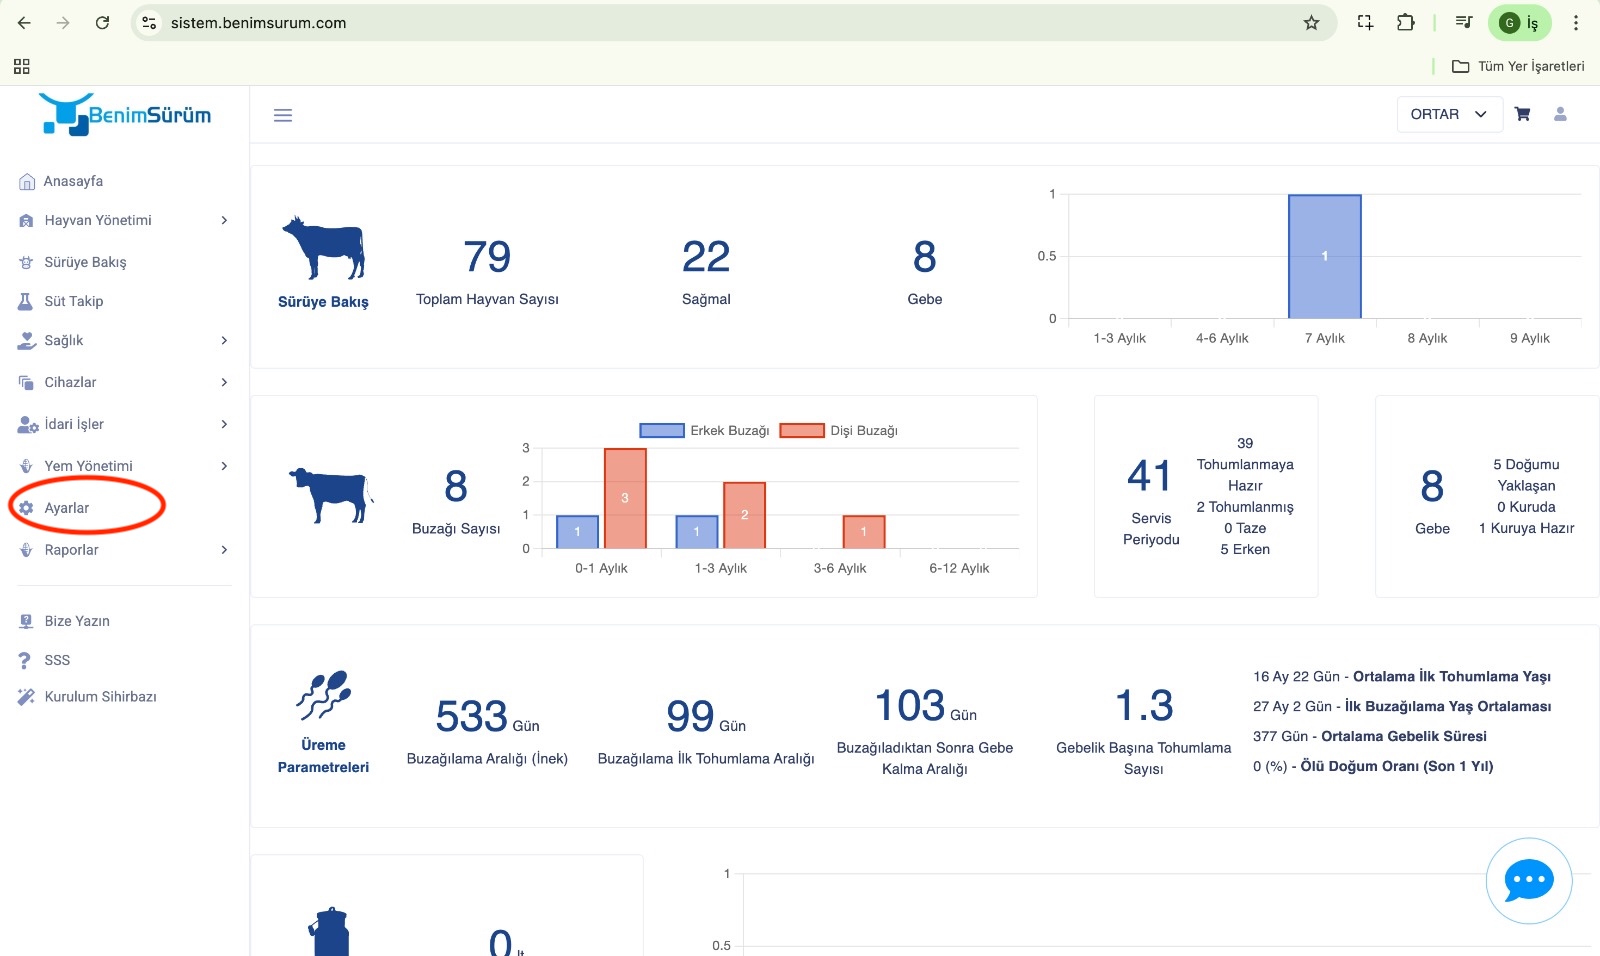Toggle Erkek Buzağı legend series
Image resolution: width=1600 pixels, height=956 pixels.
point(704,431)
